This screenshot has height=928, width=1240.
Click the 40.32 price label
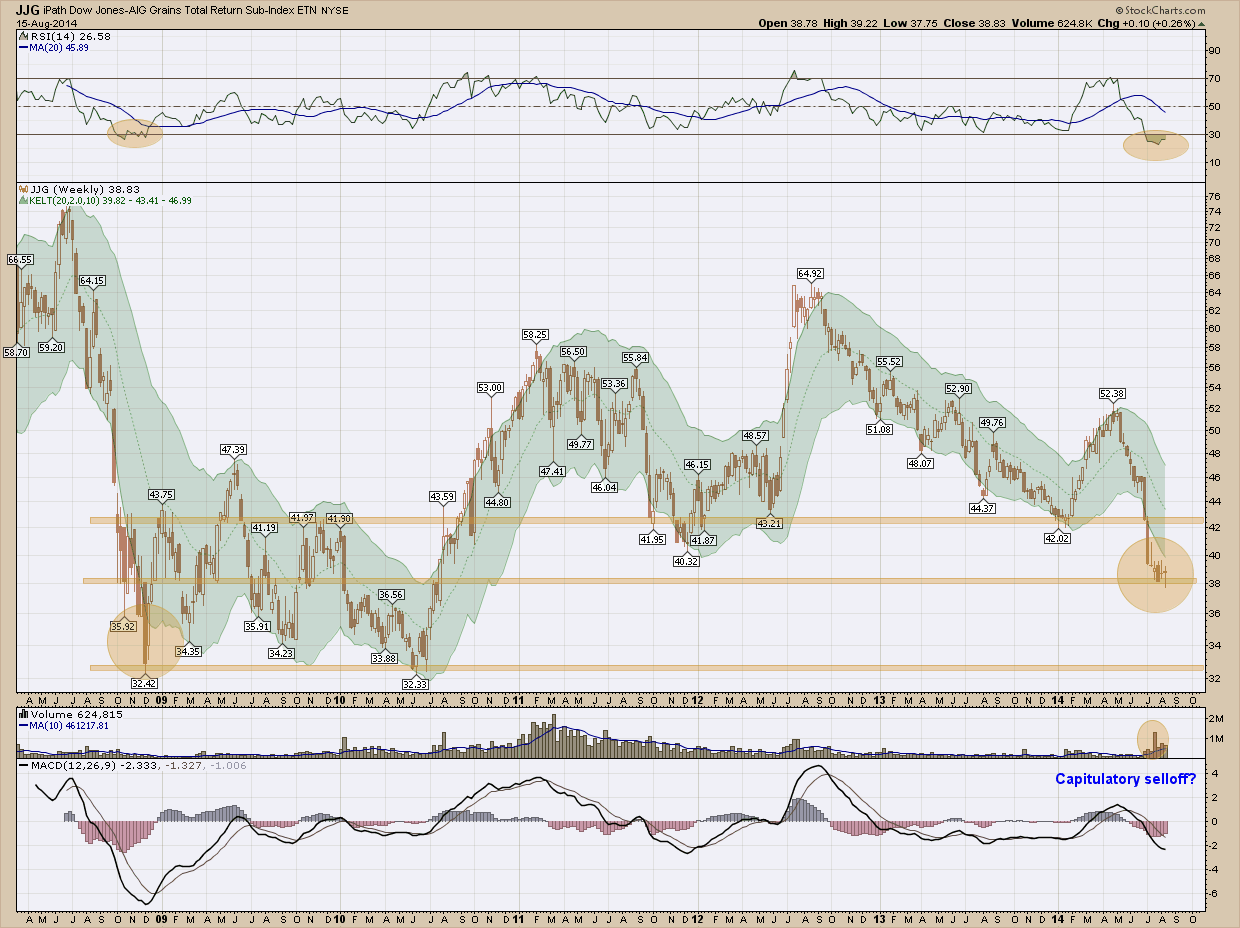click(x=685, y=562)
